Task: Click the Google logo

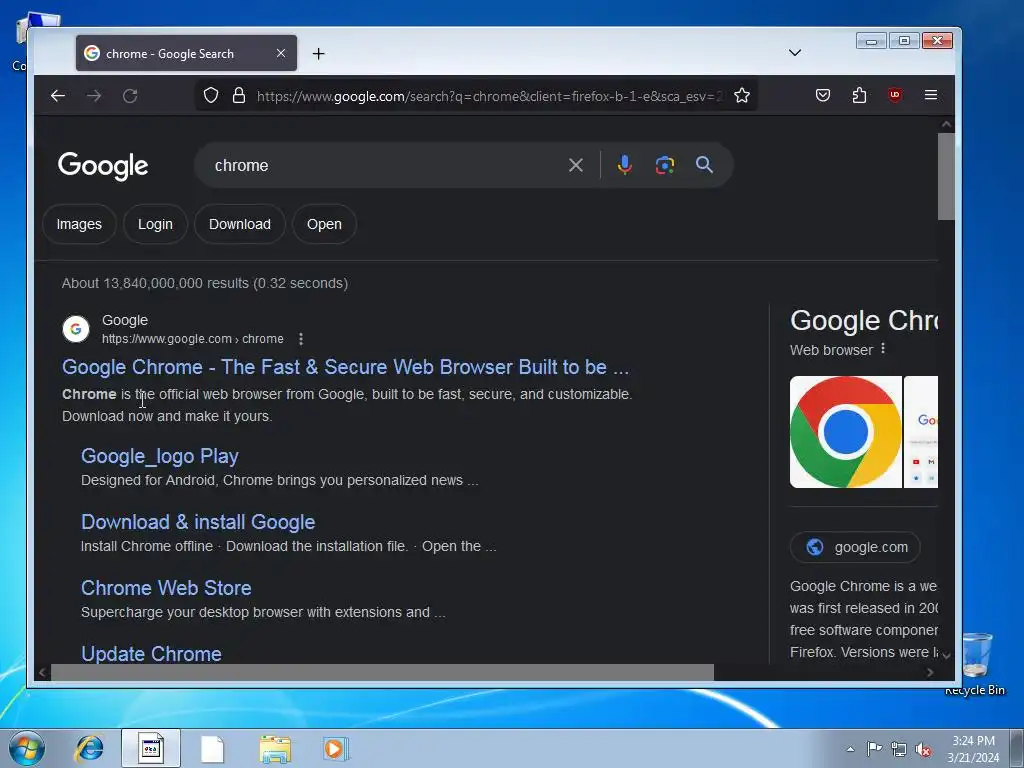Action: pos(103,166)
